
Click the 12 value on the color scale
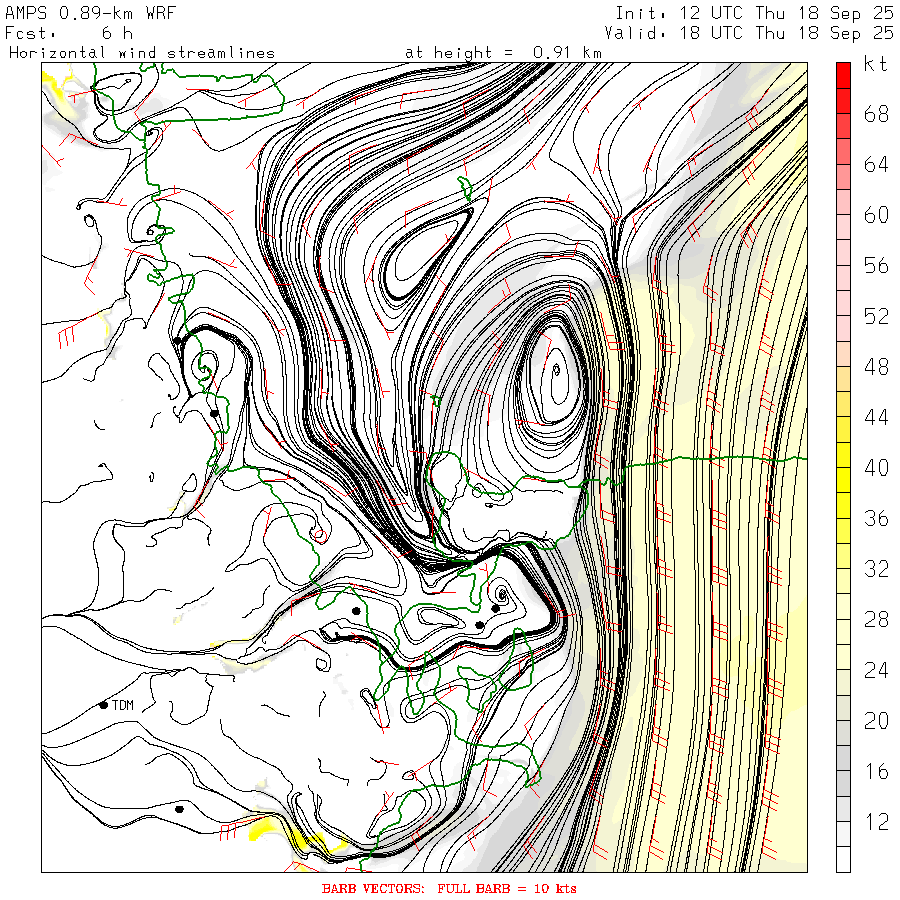876,822
